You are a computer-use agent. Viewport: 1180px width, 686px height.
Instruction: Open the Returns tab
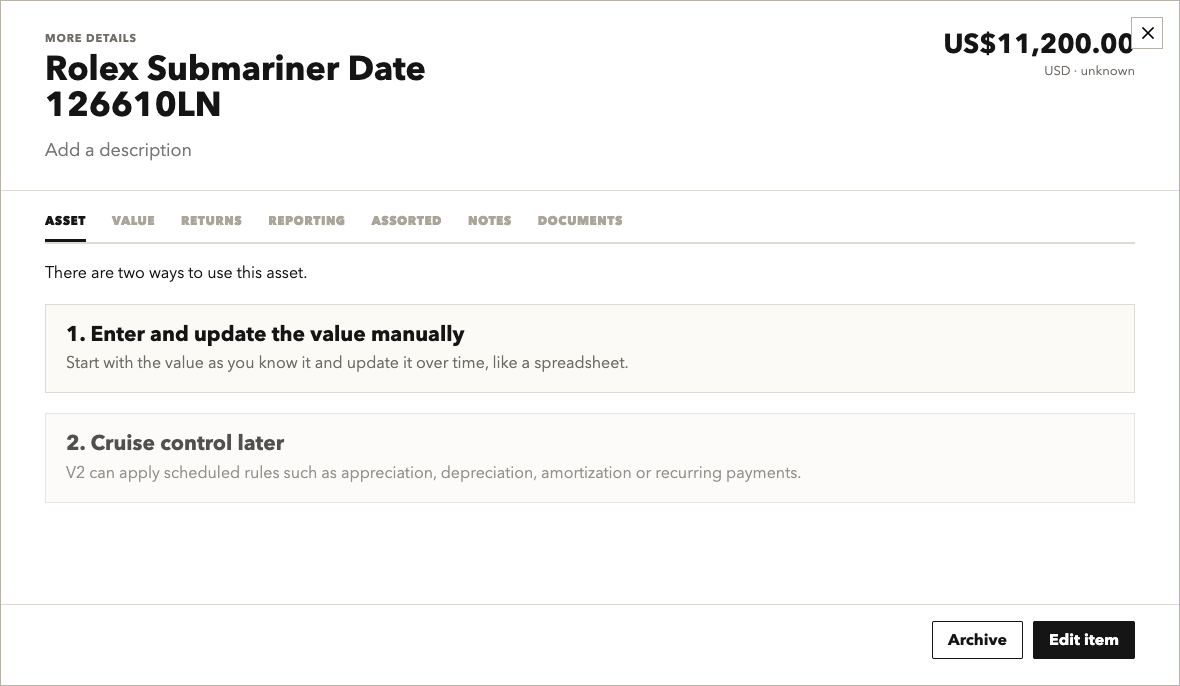click(x=211, y=220)
